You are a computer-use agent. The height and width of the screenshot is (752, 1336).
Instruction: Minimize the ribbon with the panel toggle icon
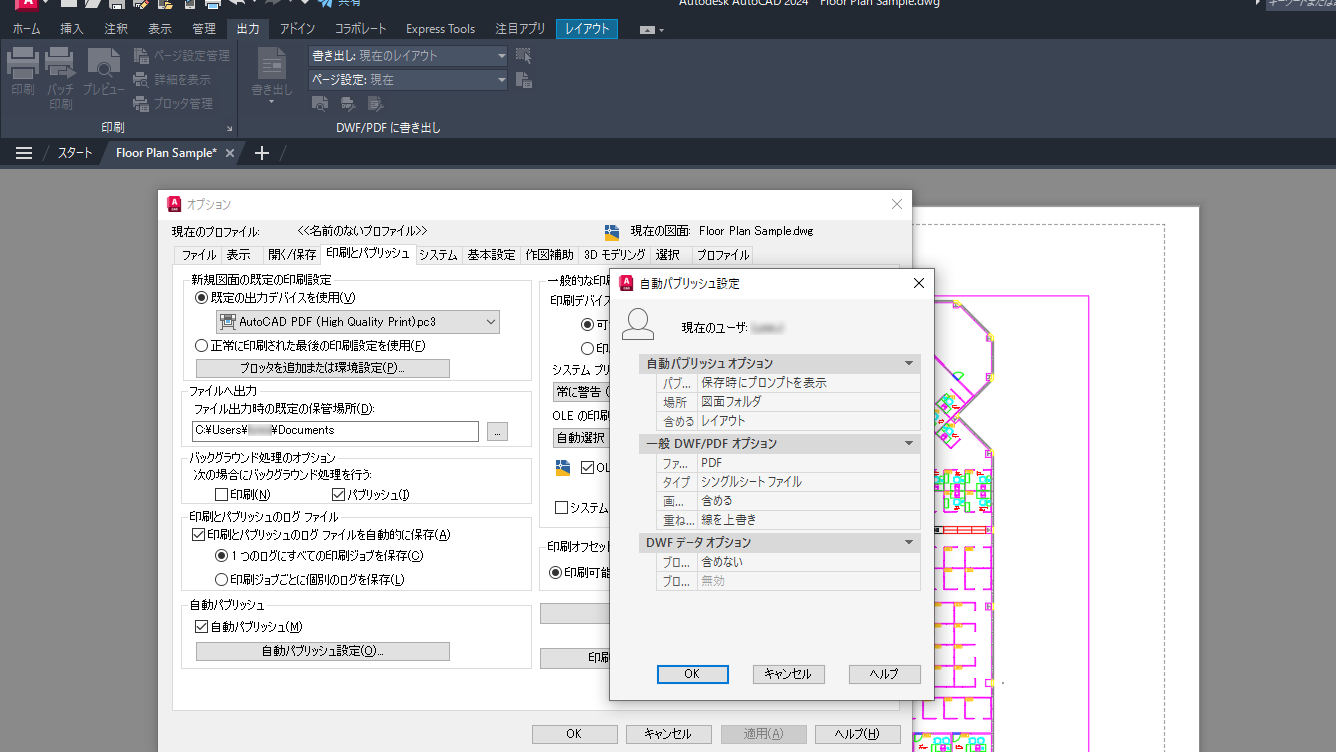[x=648, y=30]
